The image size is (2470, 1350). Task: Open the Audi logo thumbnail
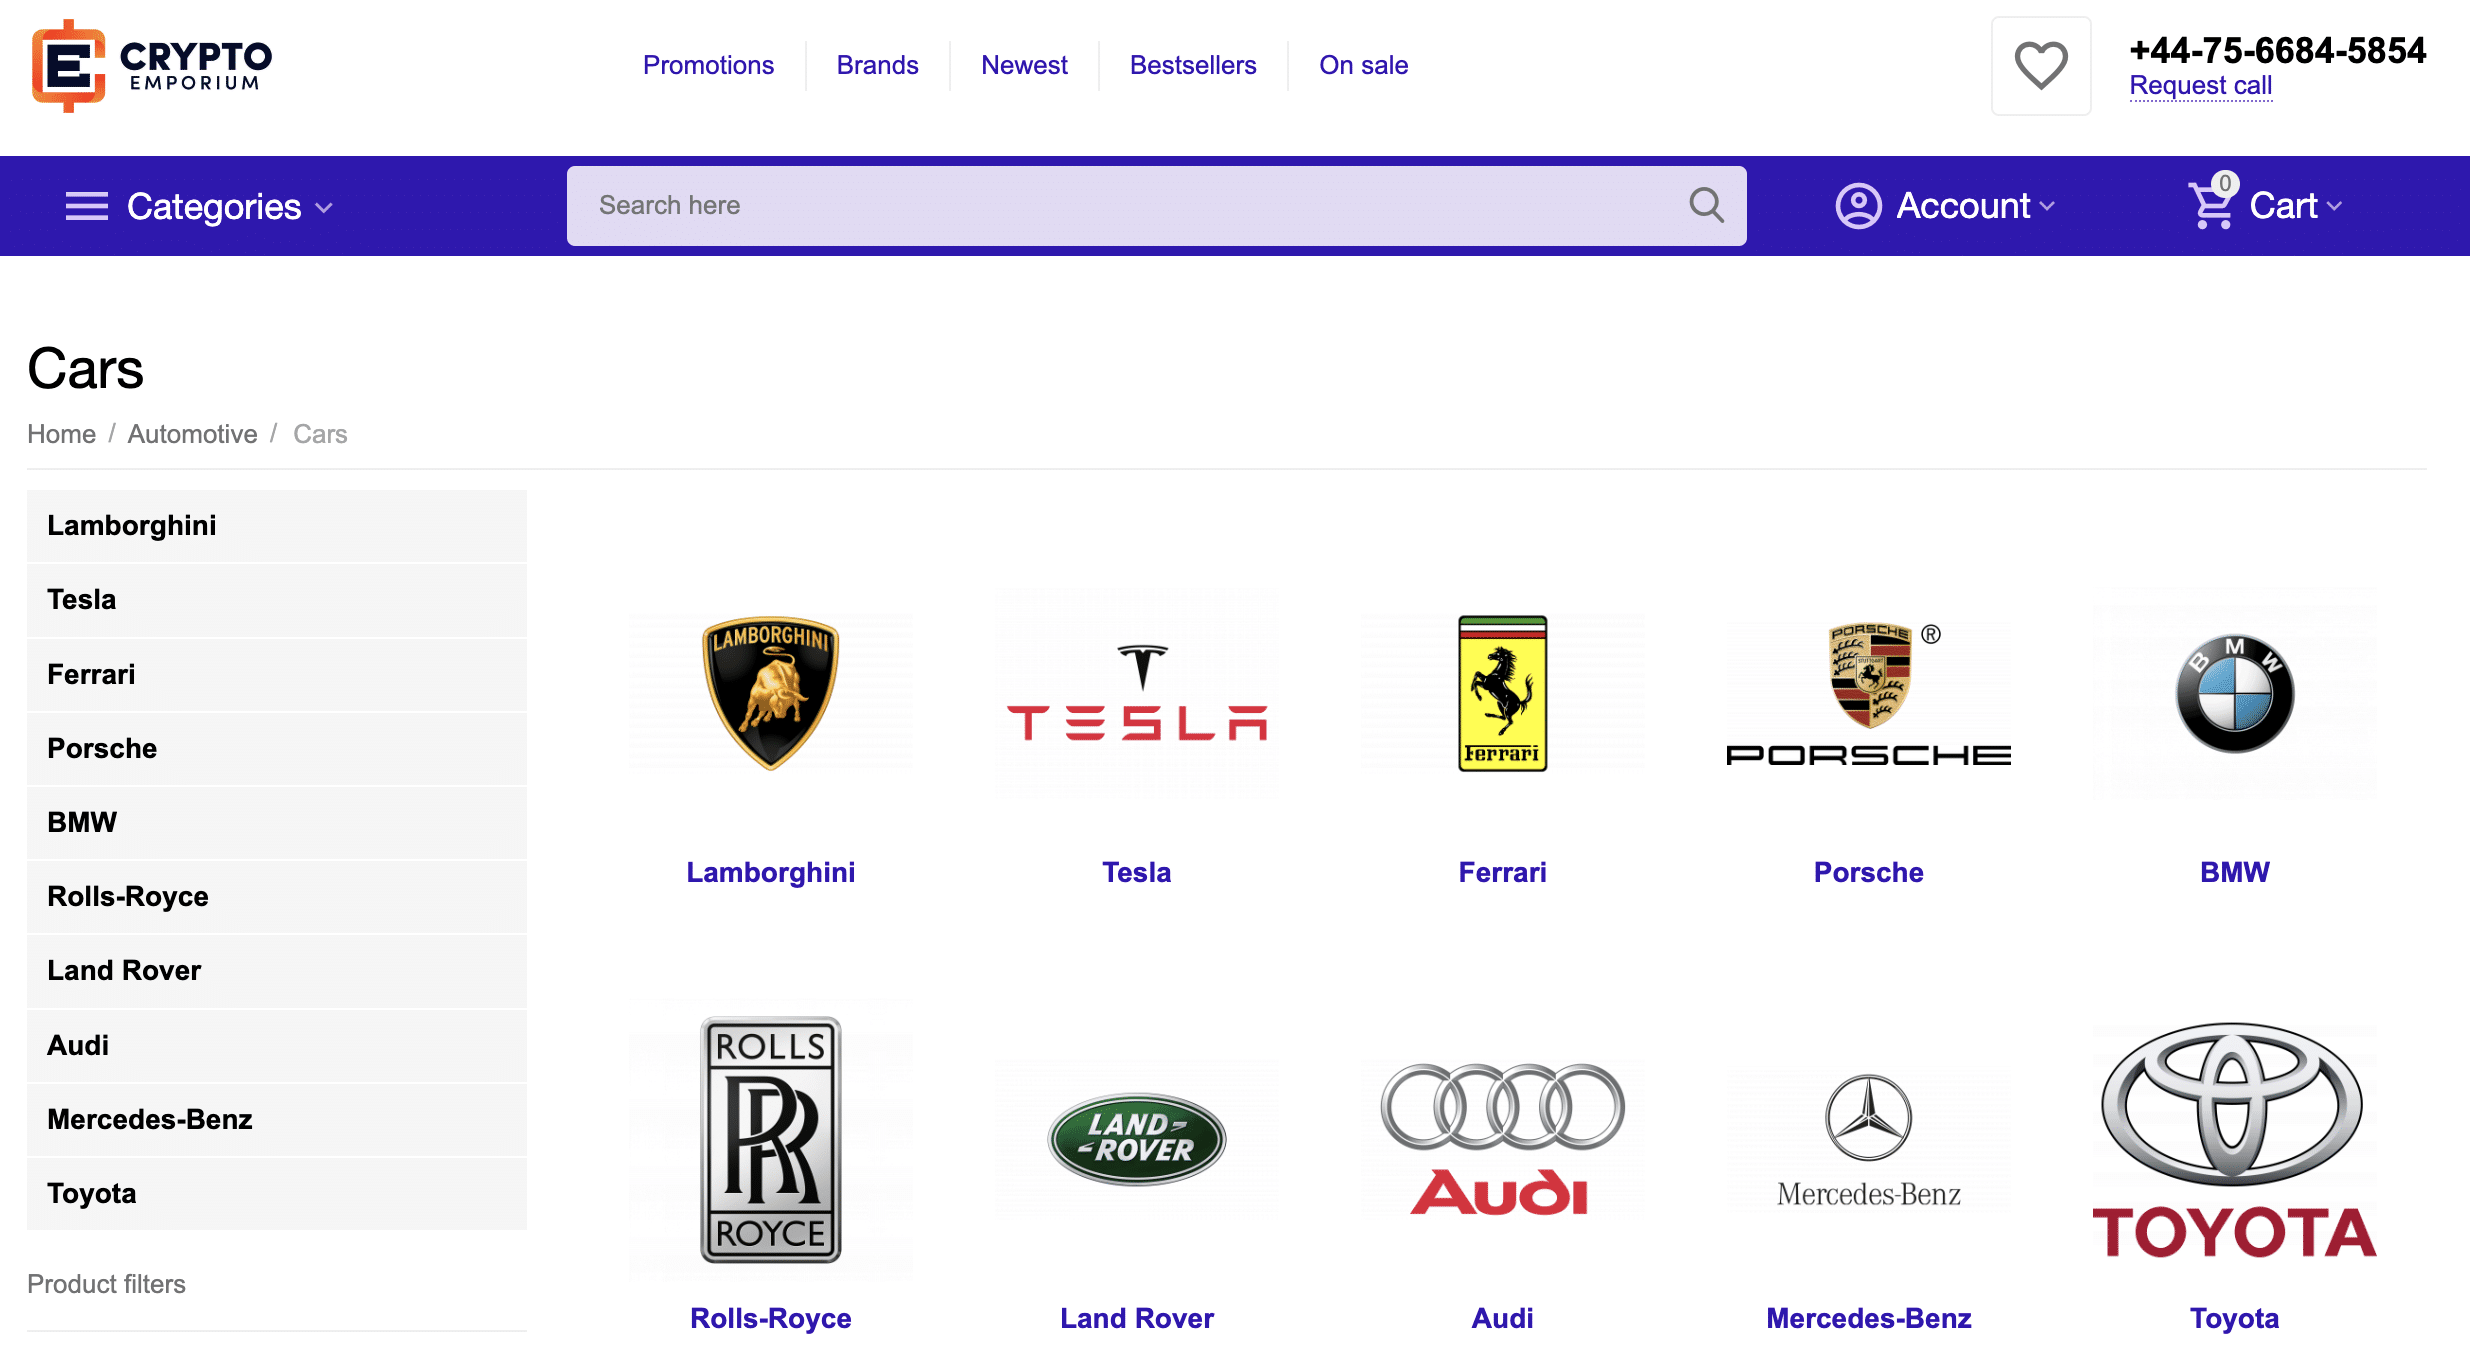click(1502, 1139)
